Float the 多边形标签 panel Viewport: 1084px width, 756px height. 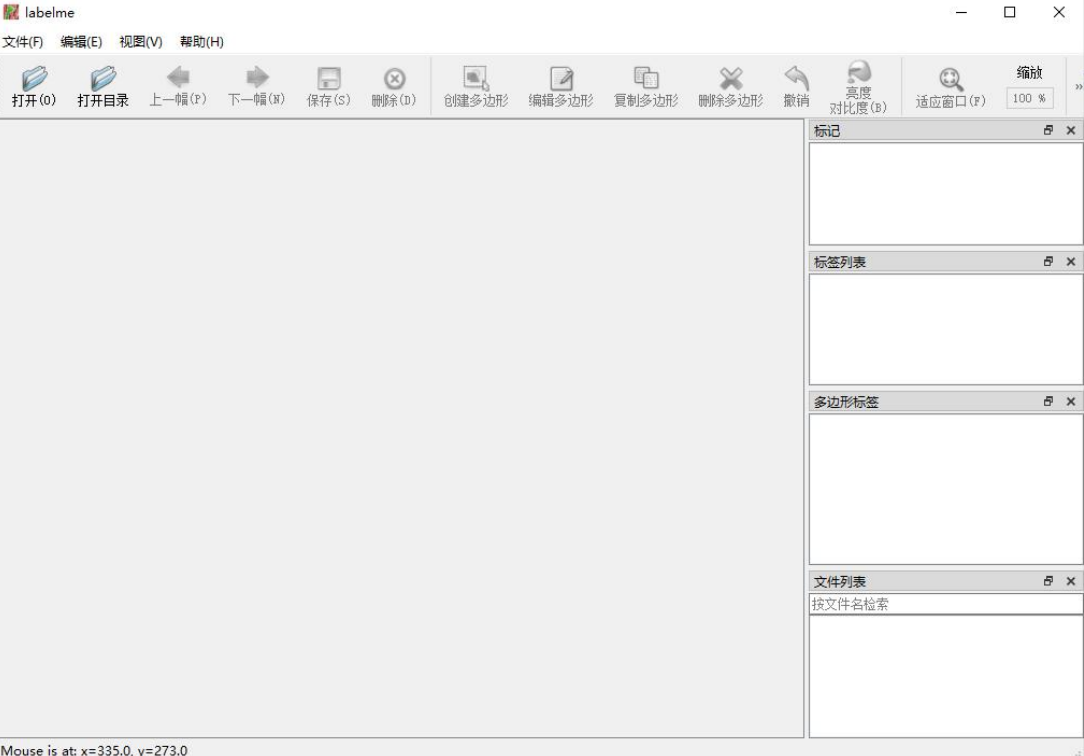(1049, 401)
